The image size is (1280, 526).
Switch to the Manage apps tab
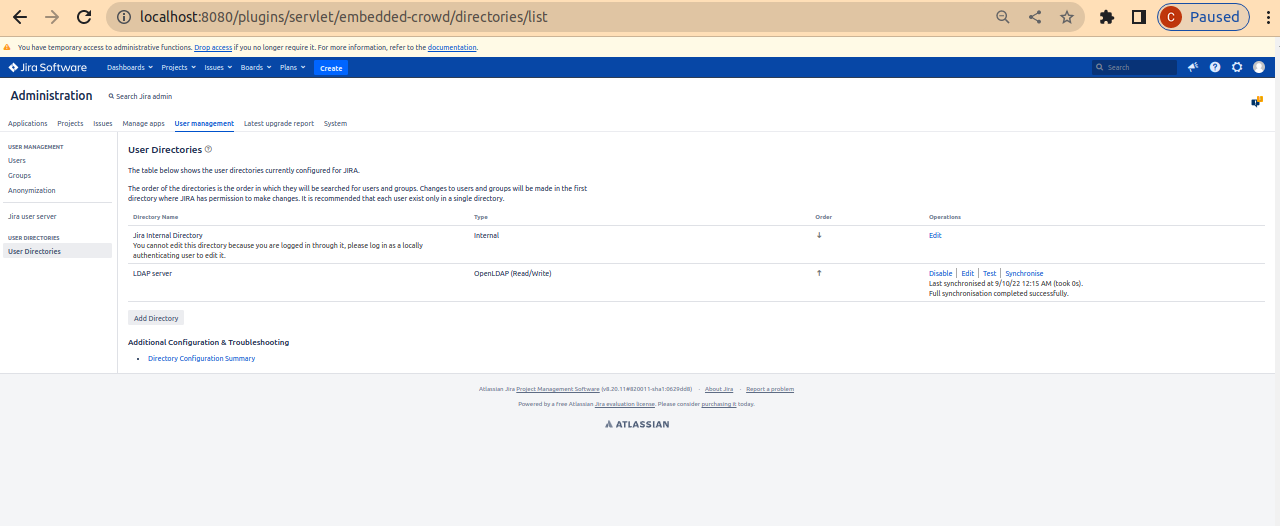pyautogui.click(x=144, y=124)
